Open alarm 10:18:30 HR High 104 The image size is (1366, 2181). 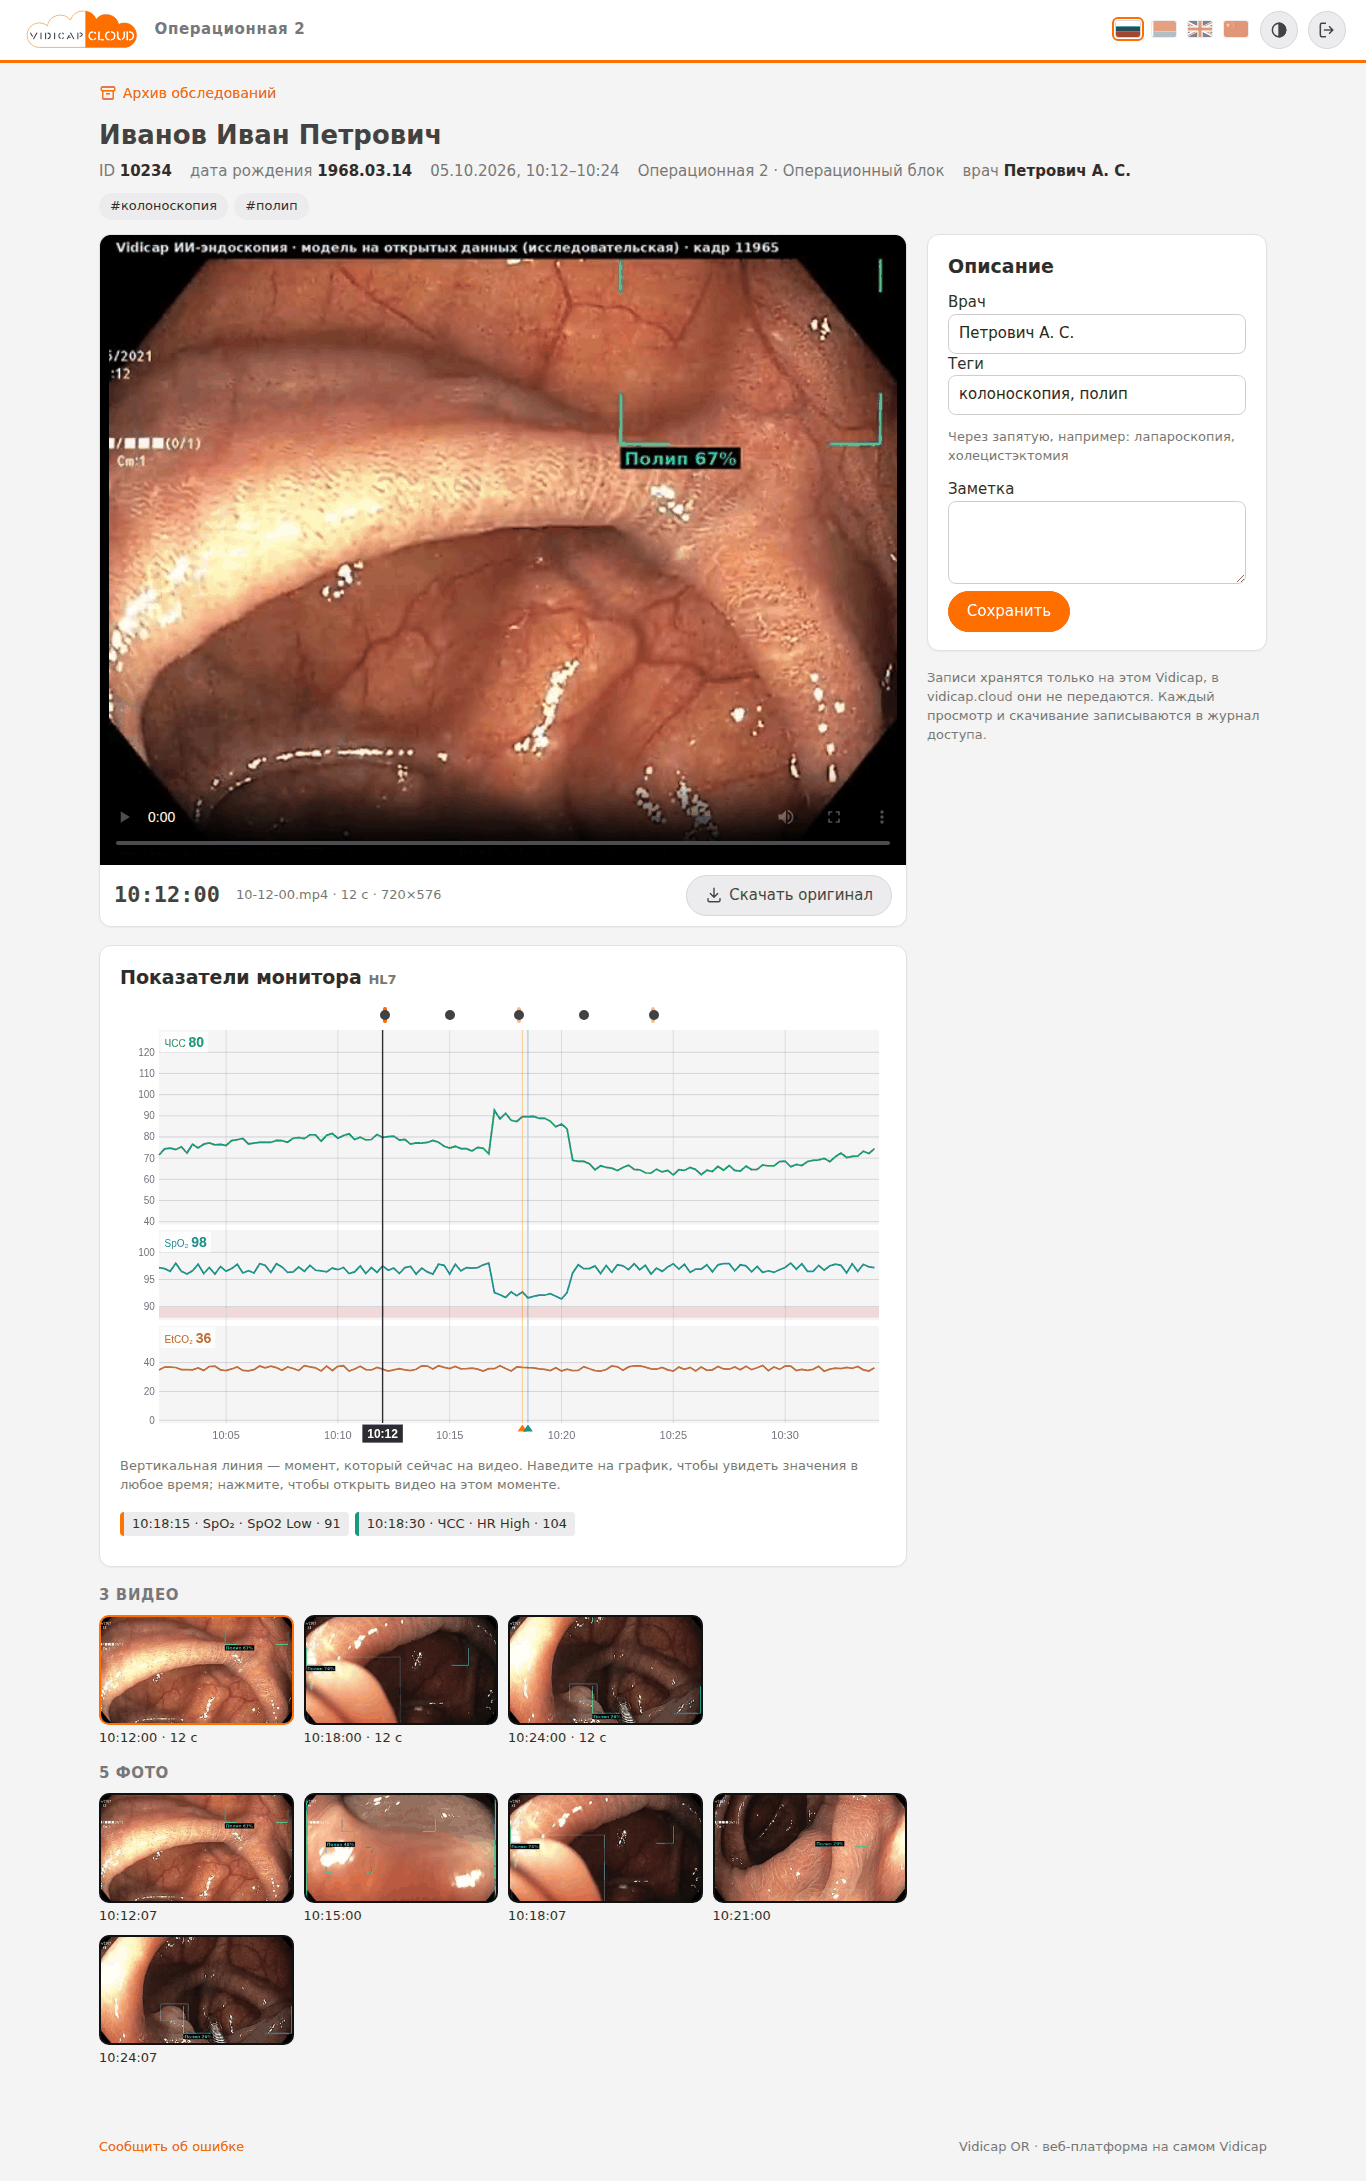[x=465, y=1524]
